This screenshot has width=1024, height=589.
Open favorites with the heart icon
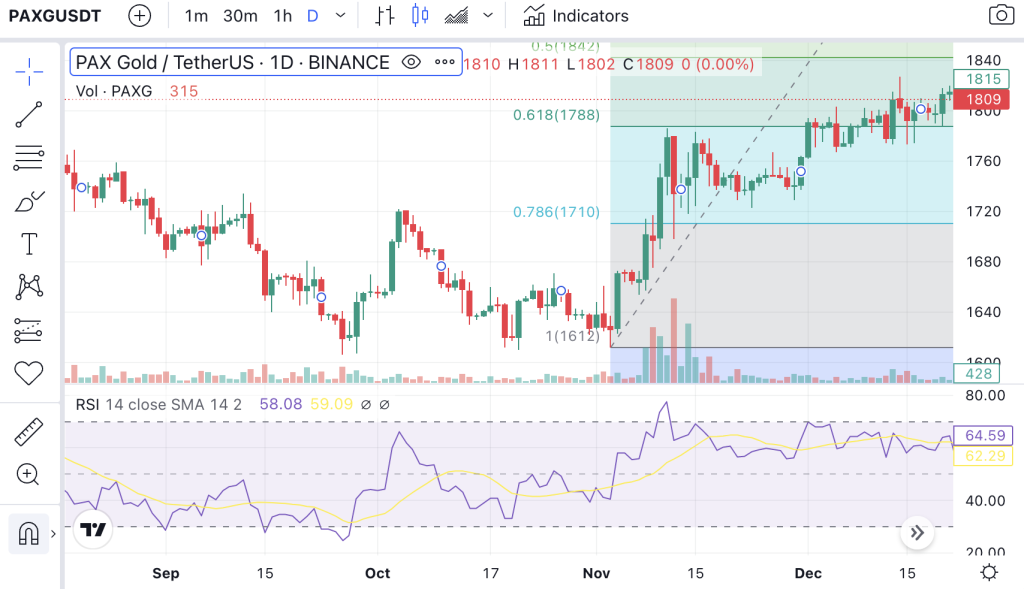29,374
